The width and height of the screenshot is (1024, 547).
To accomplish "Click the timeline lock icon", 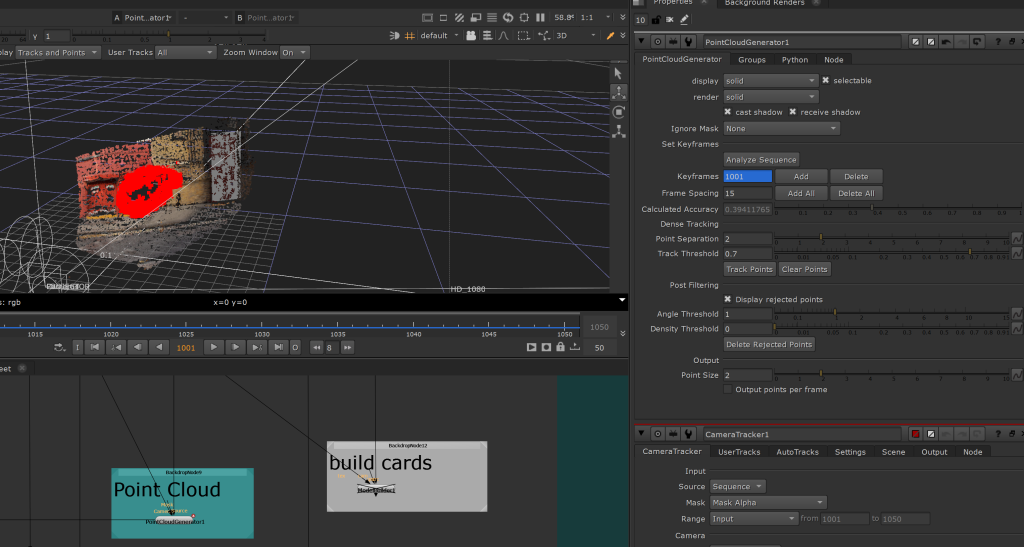I will pos(560,347).
